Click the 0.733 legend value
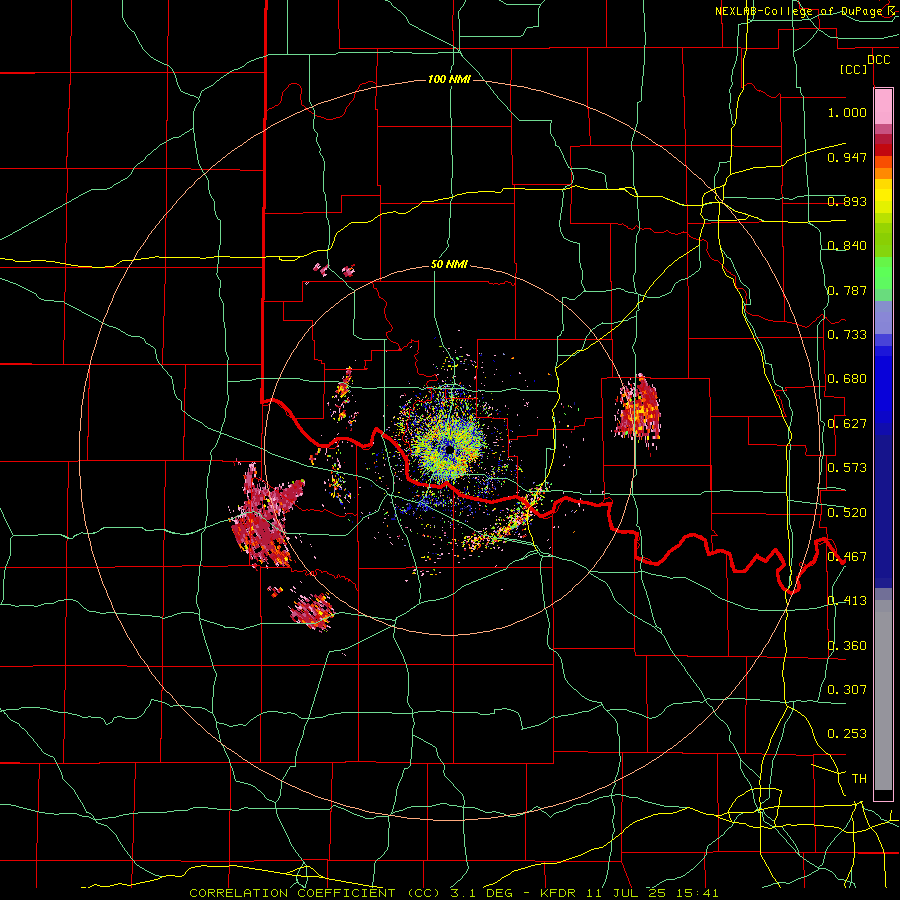Image resolution: width=900 pixels, height=900 pixels. (847, 335)
